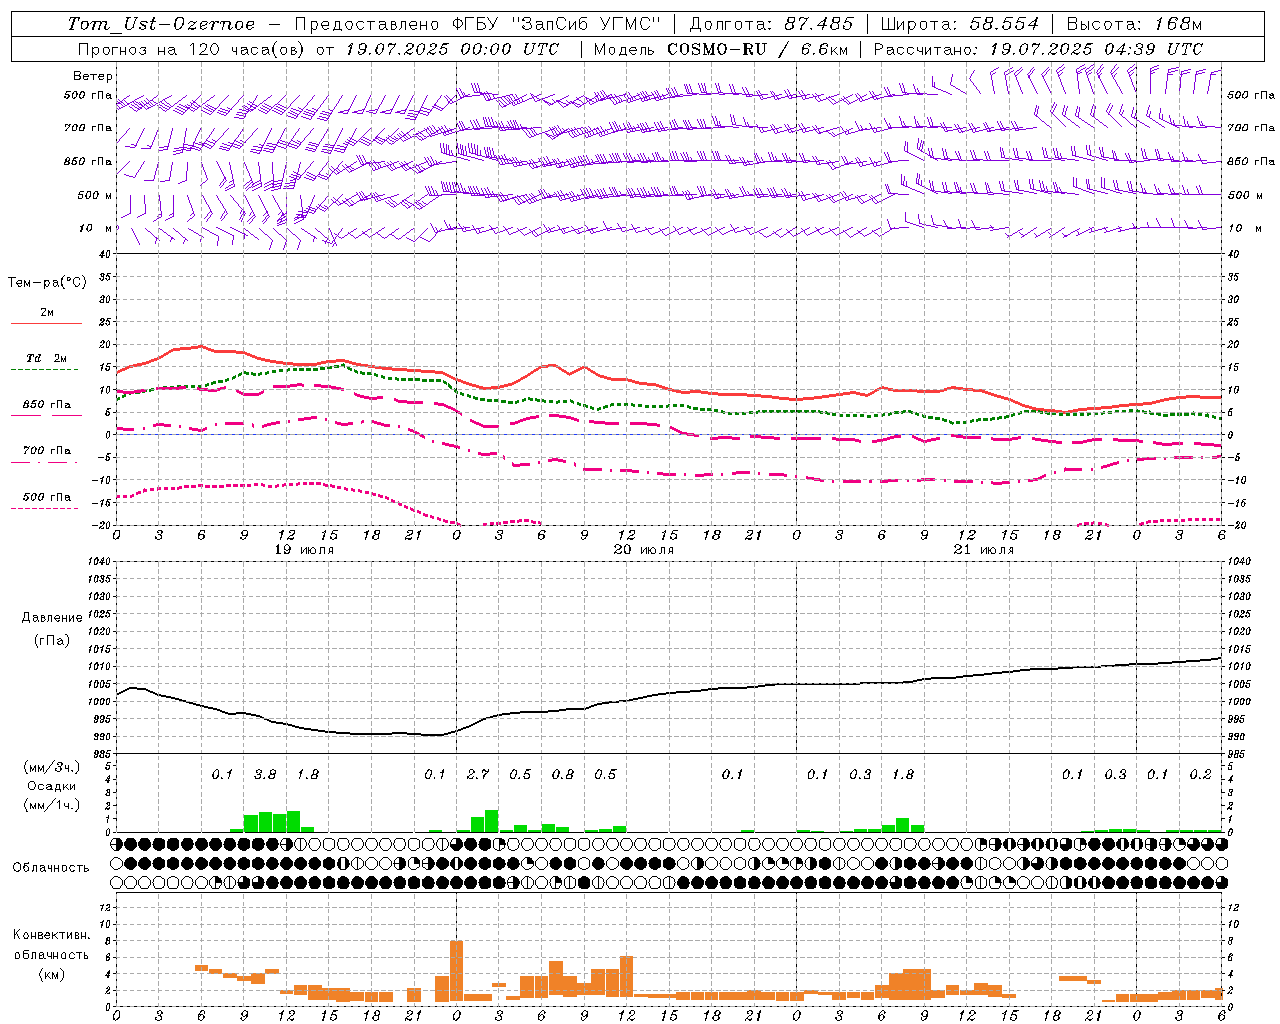The image size is (1280, 1024).
Task: Select the 'Широта: 58.554' header value
Action: 960,24
